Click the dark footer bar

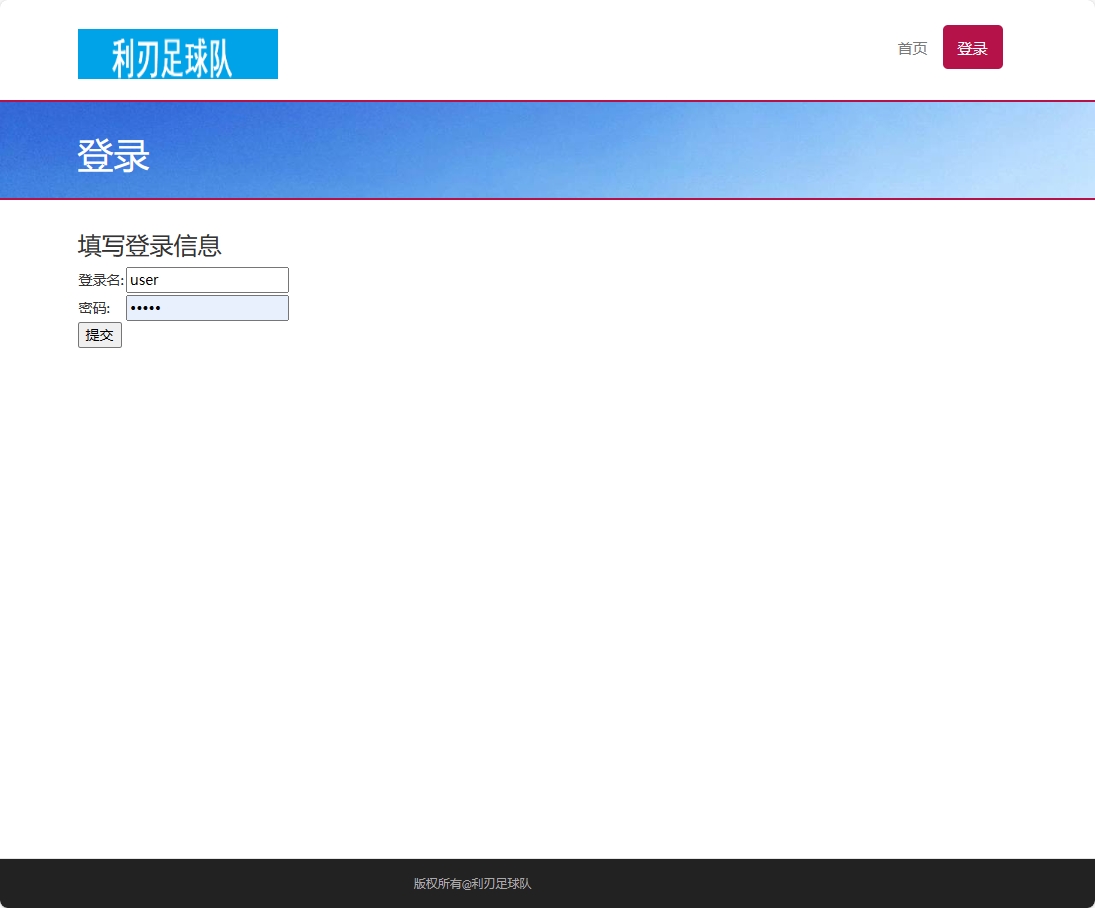click(x=547, y=884)
